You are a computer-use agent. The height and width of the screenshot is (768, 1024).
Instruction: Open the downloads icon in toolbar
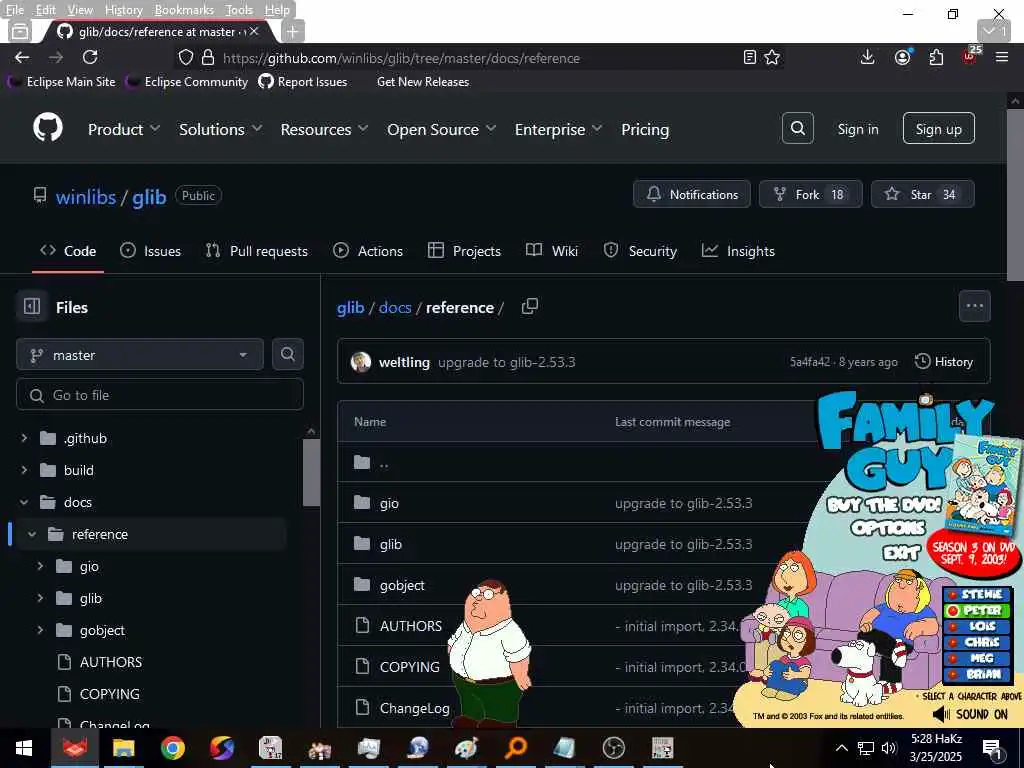click(867, 57)
